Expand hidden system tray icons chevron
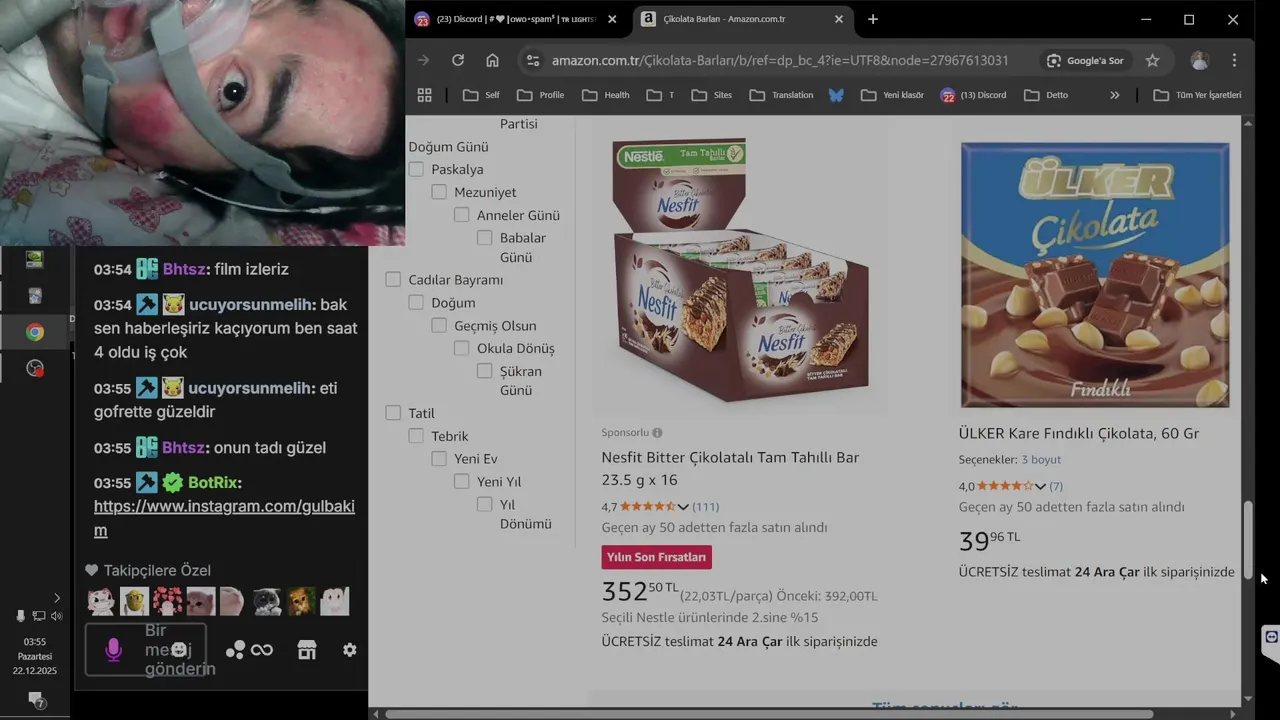 click(56, 598)
